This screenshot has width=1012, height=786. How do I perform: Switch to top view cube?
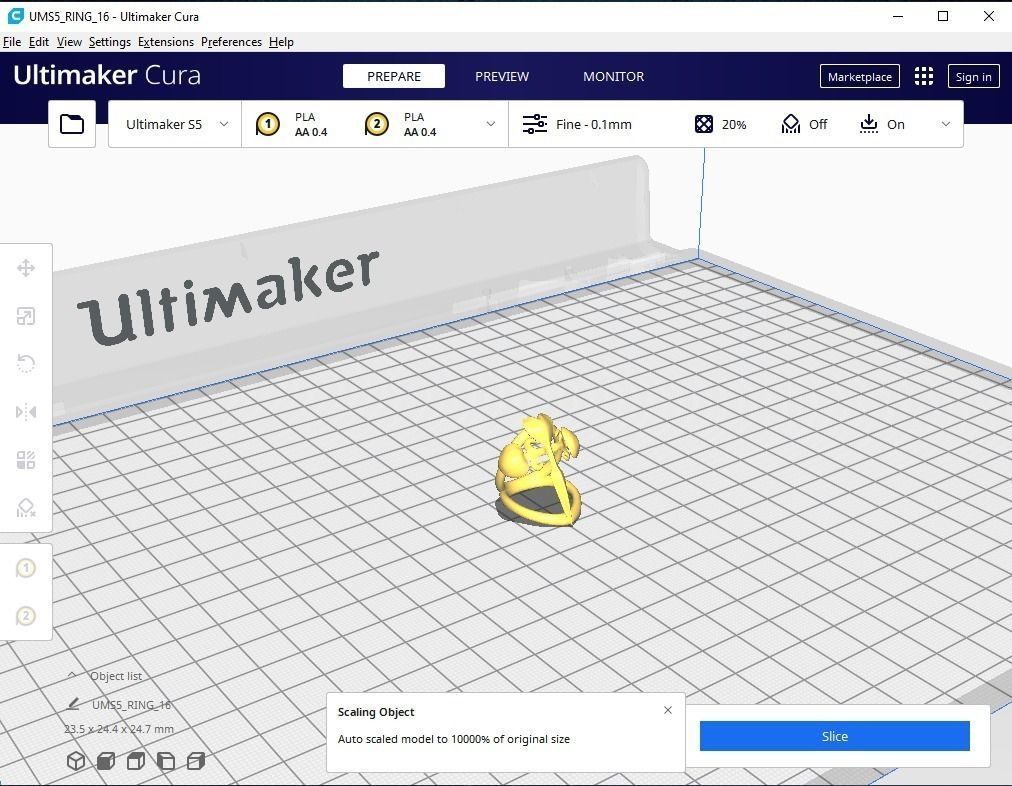[136, 761]
